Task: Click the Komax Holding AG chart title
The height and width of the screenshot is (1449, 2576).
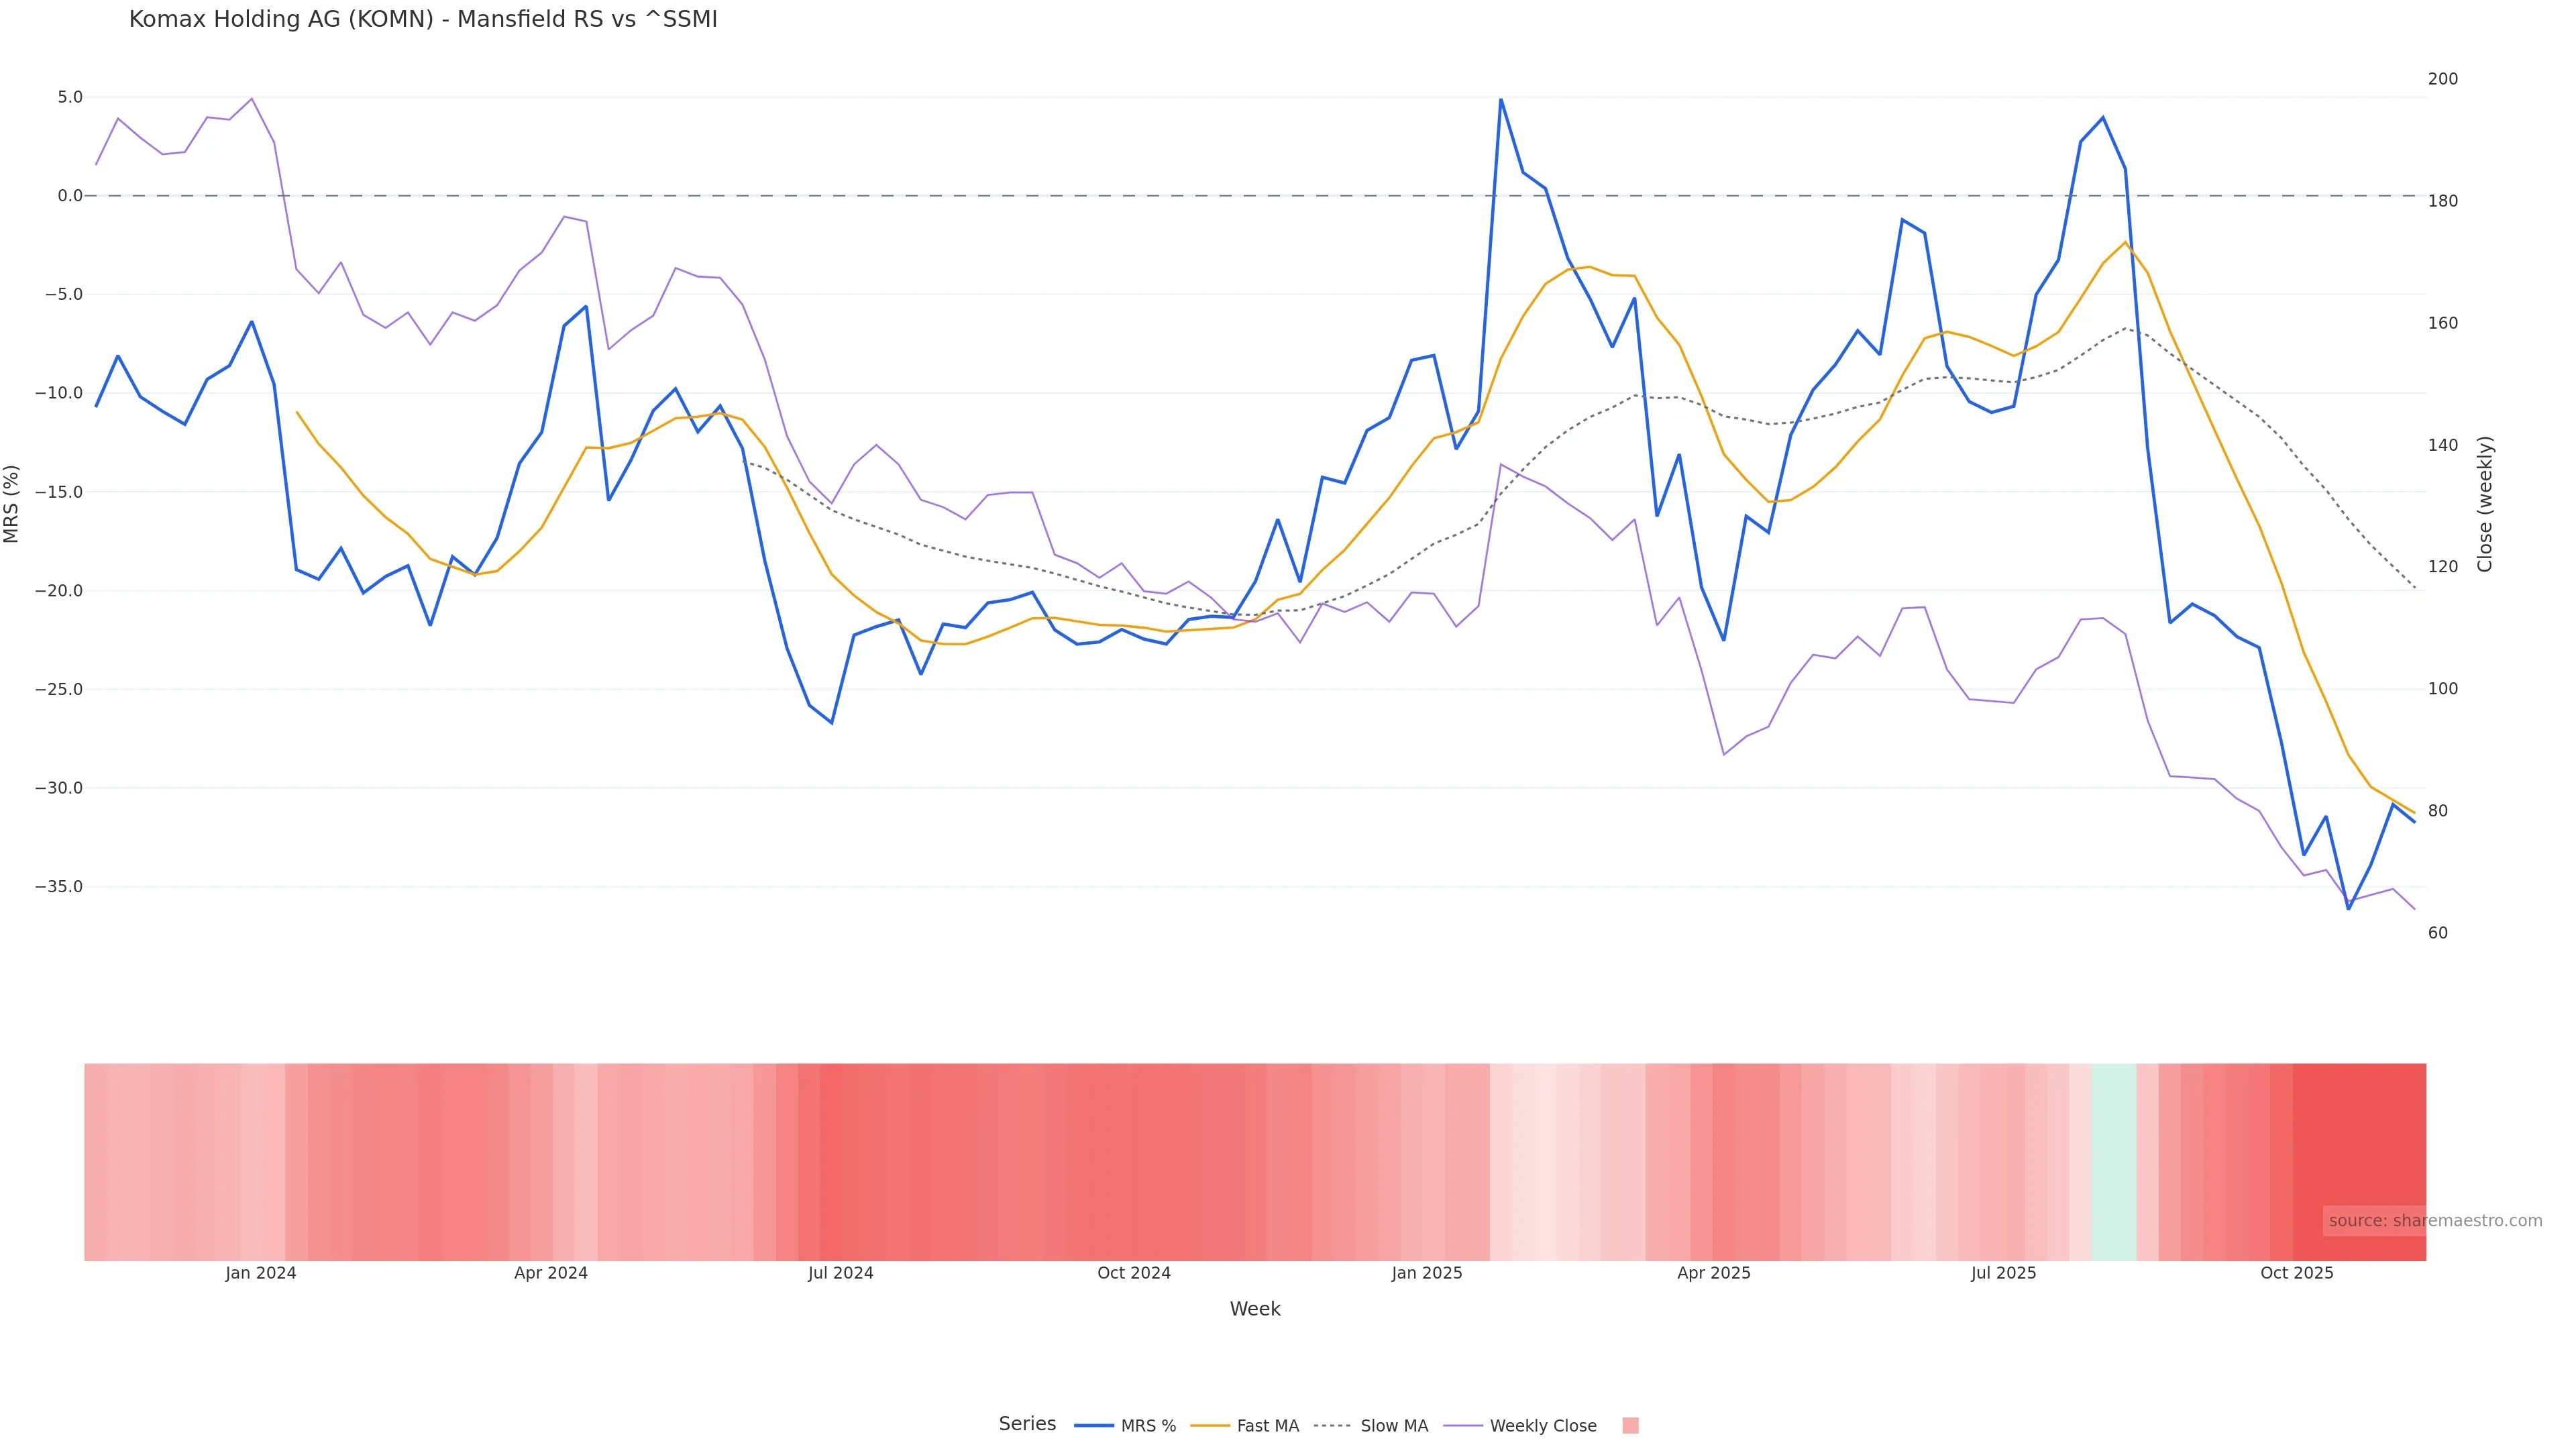Action: (x=423, y=20)
